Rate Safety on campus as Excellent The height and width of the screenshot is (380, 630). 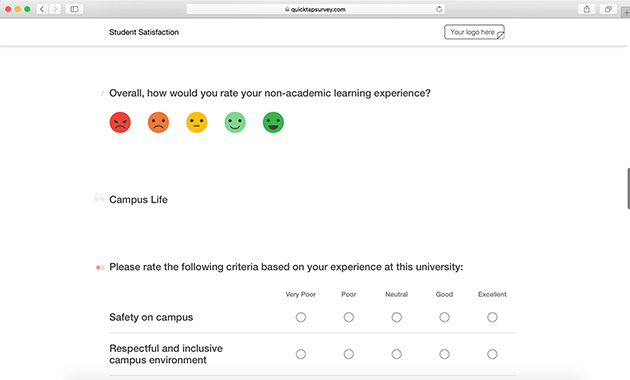click(x=492, y=317)
